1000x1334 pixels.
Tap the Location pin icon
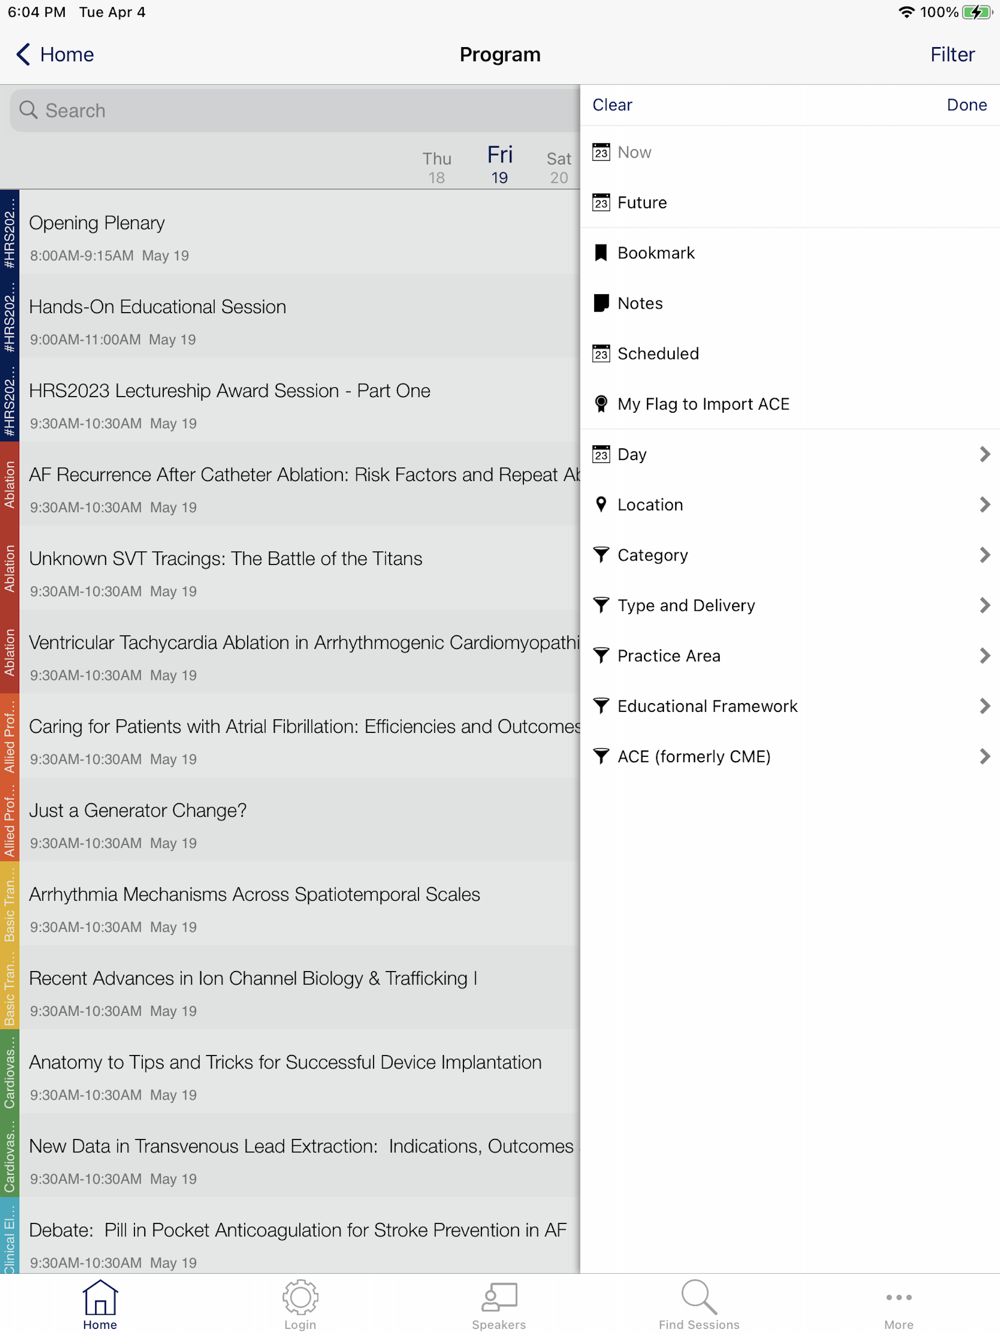[x=601, y=504]
